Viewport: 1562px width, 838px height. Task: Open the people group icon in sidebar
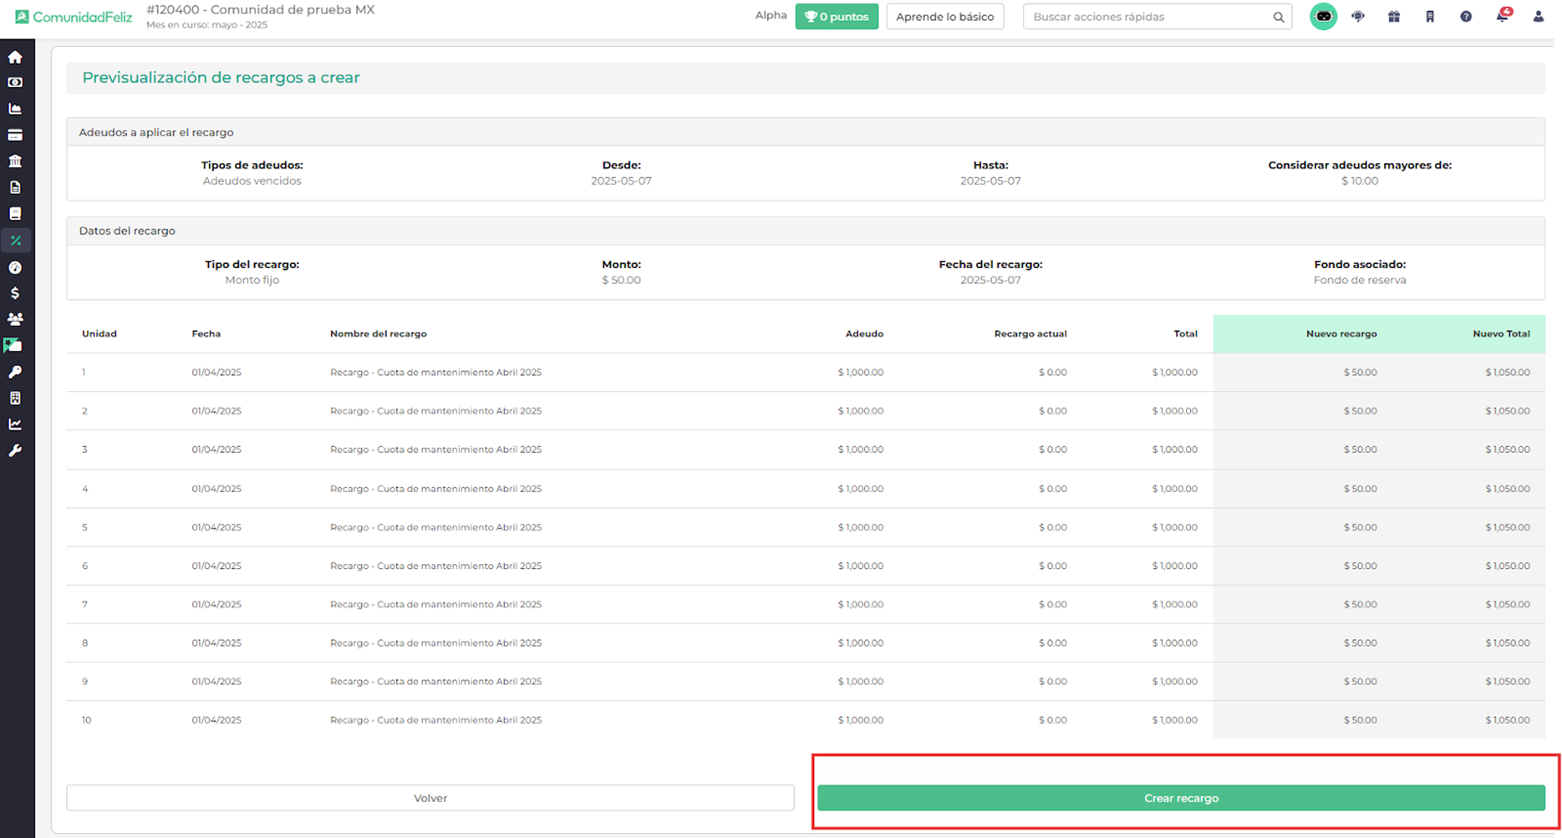point(15,319)
